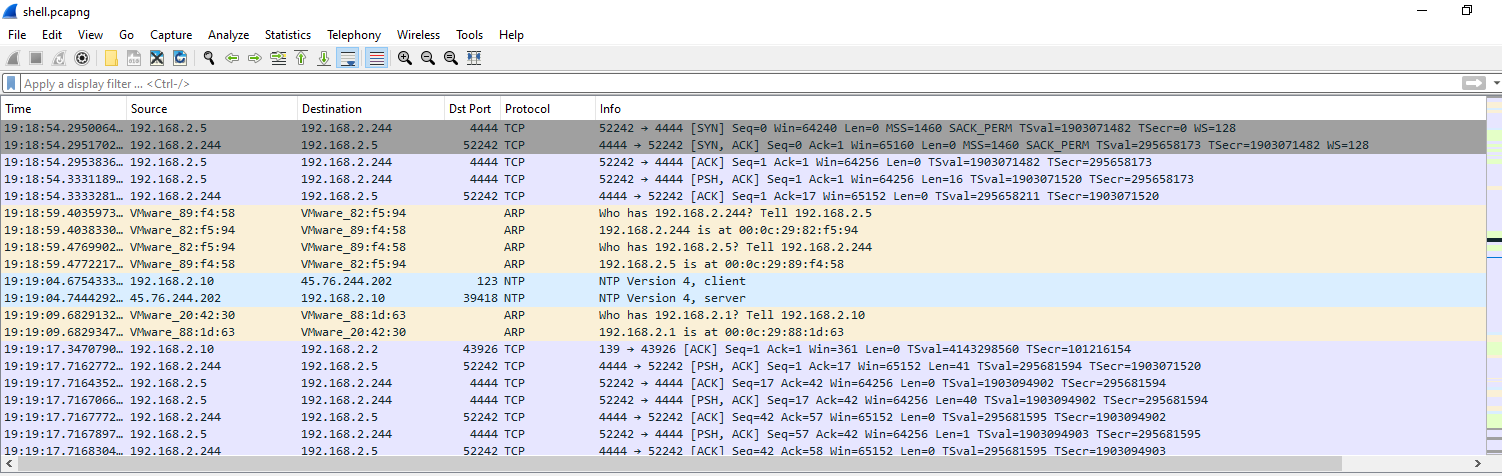Select the first NTP Version 4 client packet
The image size is (1502, 476).
pyautogui.click(x=700, y=281)
